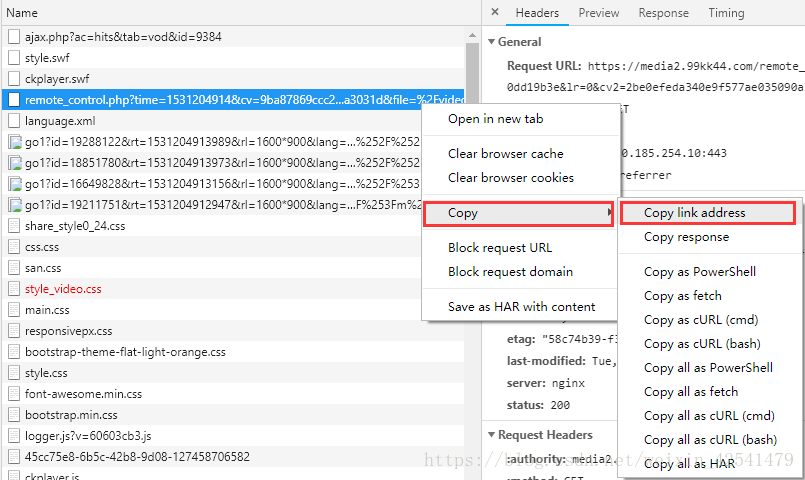Click stylesheet icon beside san.css
This screenshot has width=805, height=480.
tap(14, 268)
